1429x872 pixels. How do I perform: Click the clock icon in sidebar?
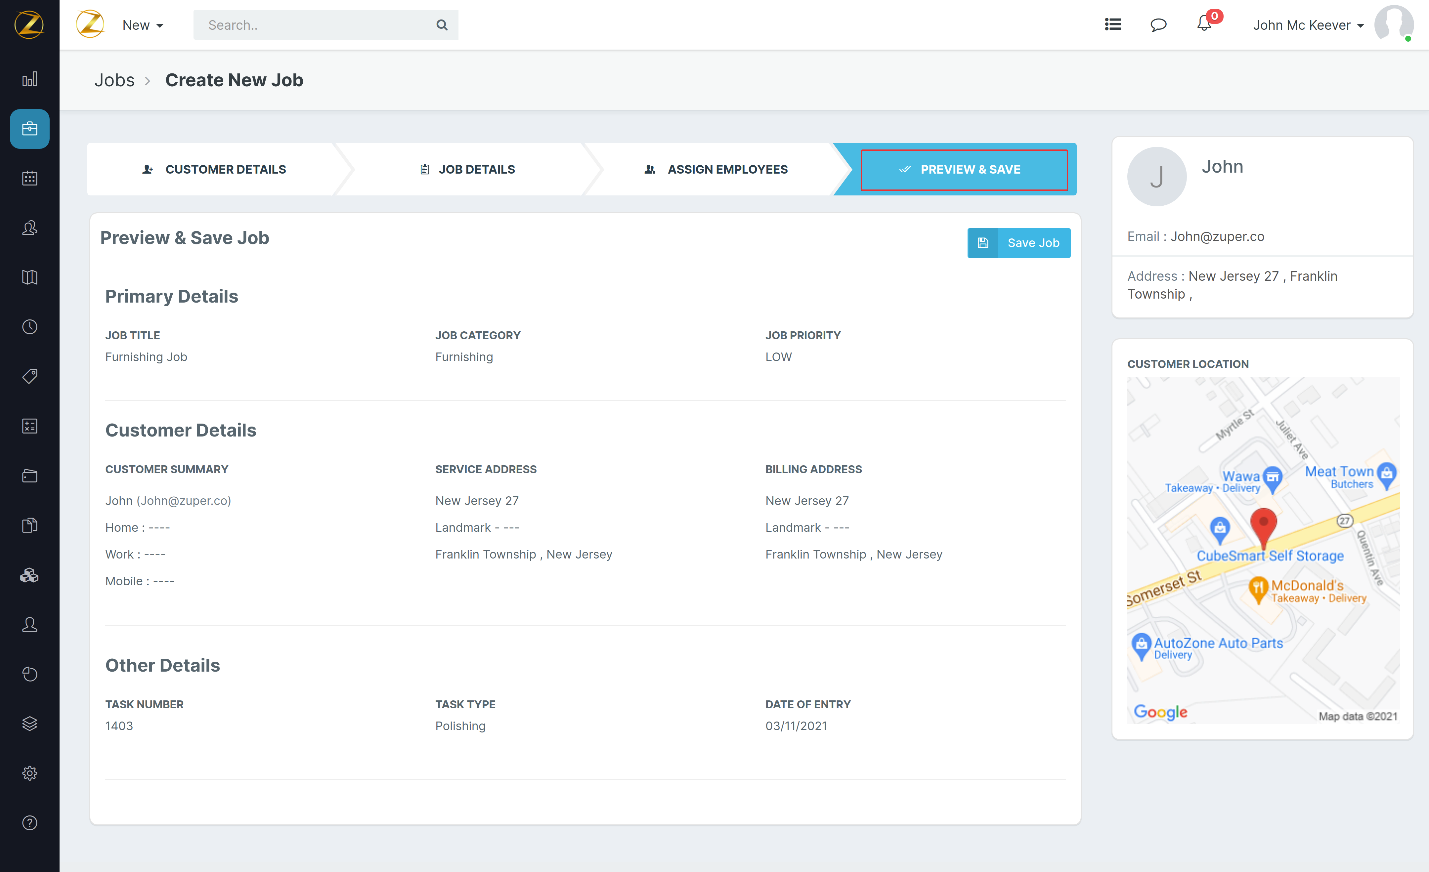pyautogui.click(x=30, y=327)
